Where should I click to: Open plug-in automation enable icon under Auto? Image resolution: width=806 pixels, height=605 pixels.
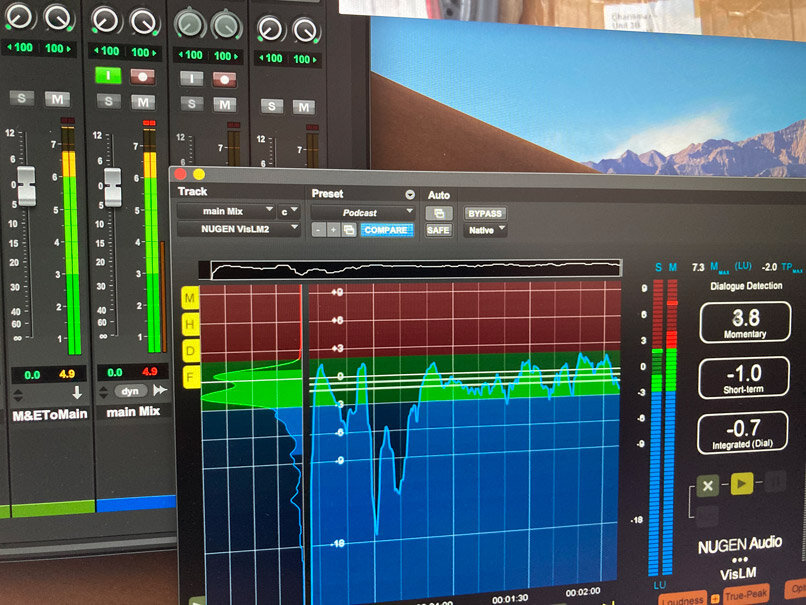tap(439, 213)
